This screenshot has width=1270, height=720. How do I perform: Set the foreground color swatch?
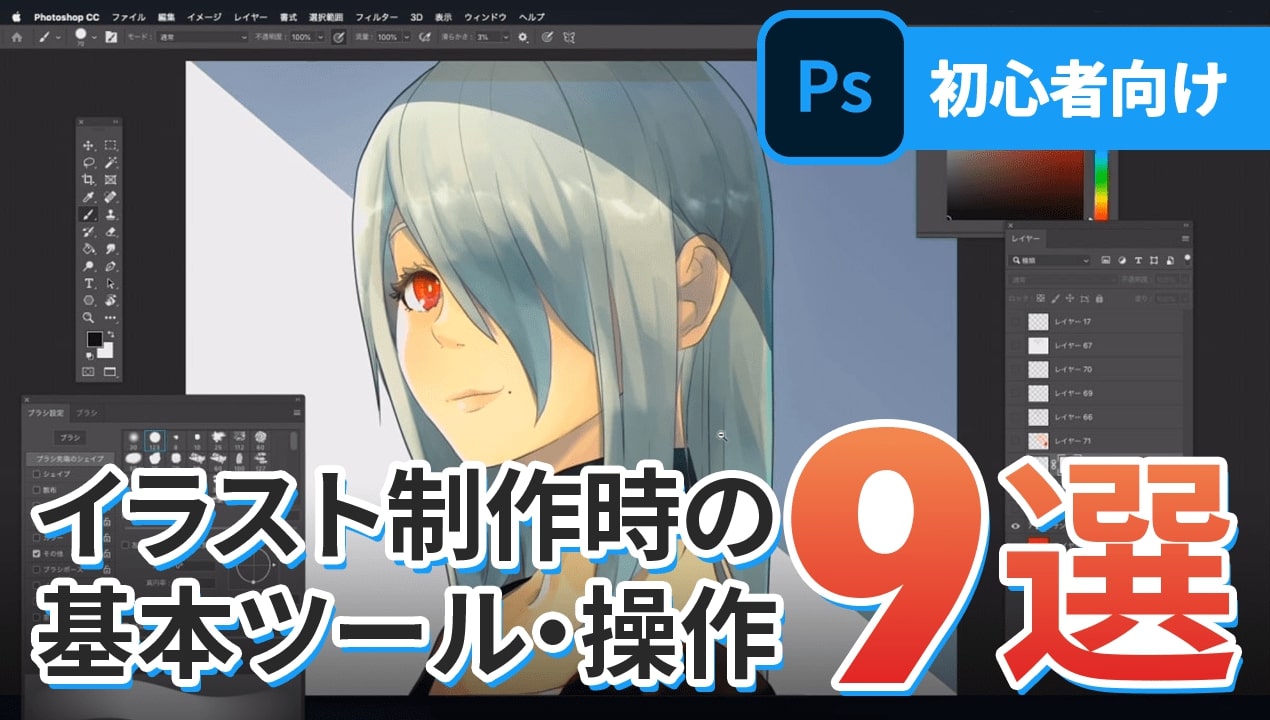click(x=93, y=341)
